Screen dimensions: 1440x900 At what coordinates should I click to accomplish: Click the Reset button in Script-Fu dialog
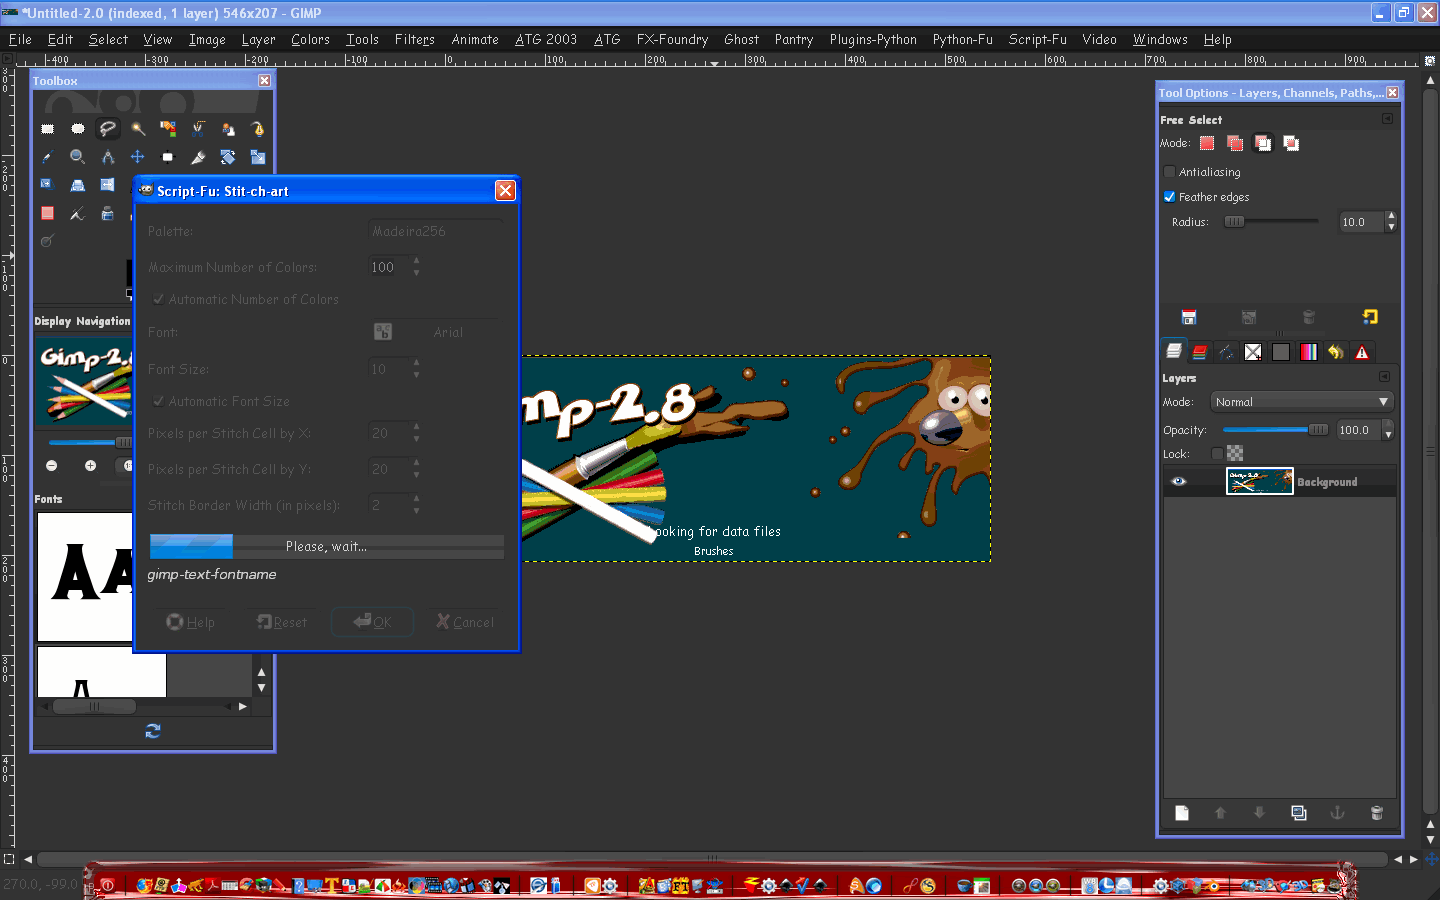click(x=282, y=622)
